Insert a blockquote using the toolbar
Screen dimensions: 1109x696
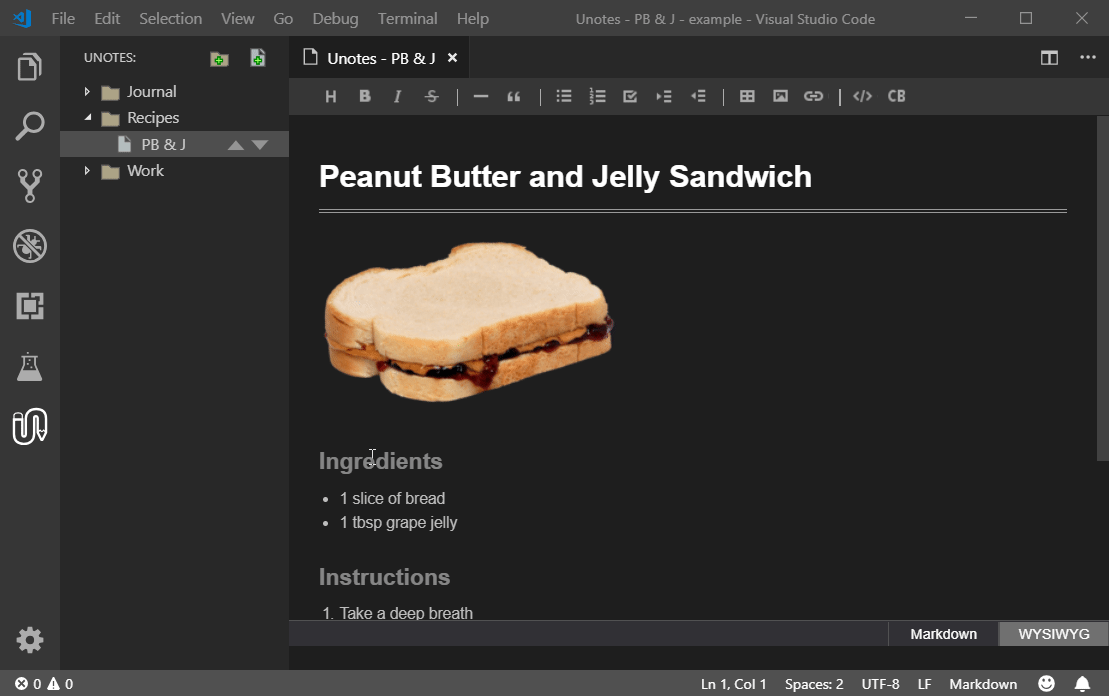click(x=514, y=96)
